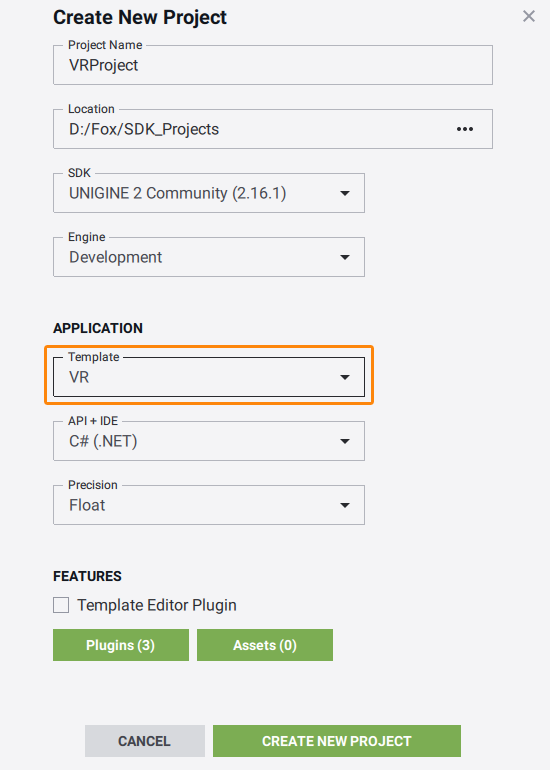This screenshot has width=550, height=770.
Task: Expand the Development engine combo box
Action: coord(209,257)
